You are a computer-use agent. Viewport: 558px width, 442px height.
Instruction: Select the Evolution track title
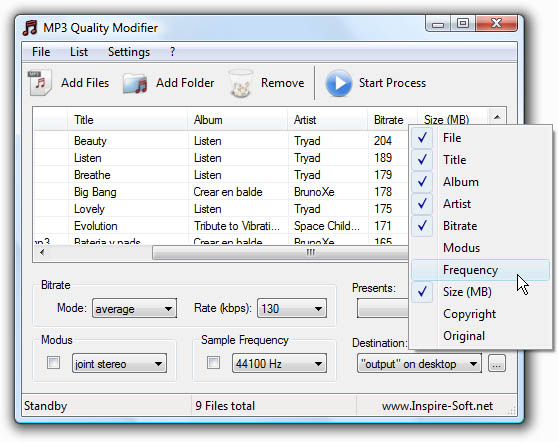point(96,226)
